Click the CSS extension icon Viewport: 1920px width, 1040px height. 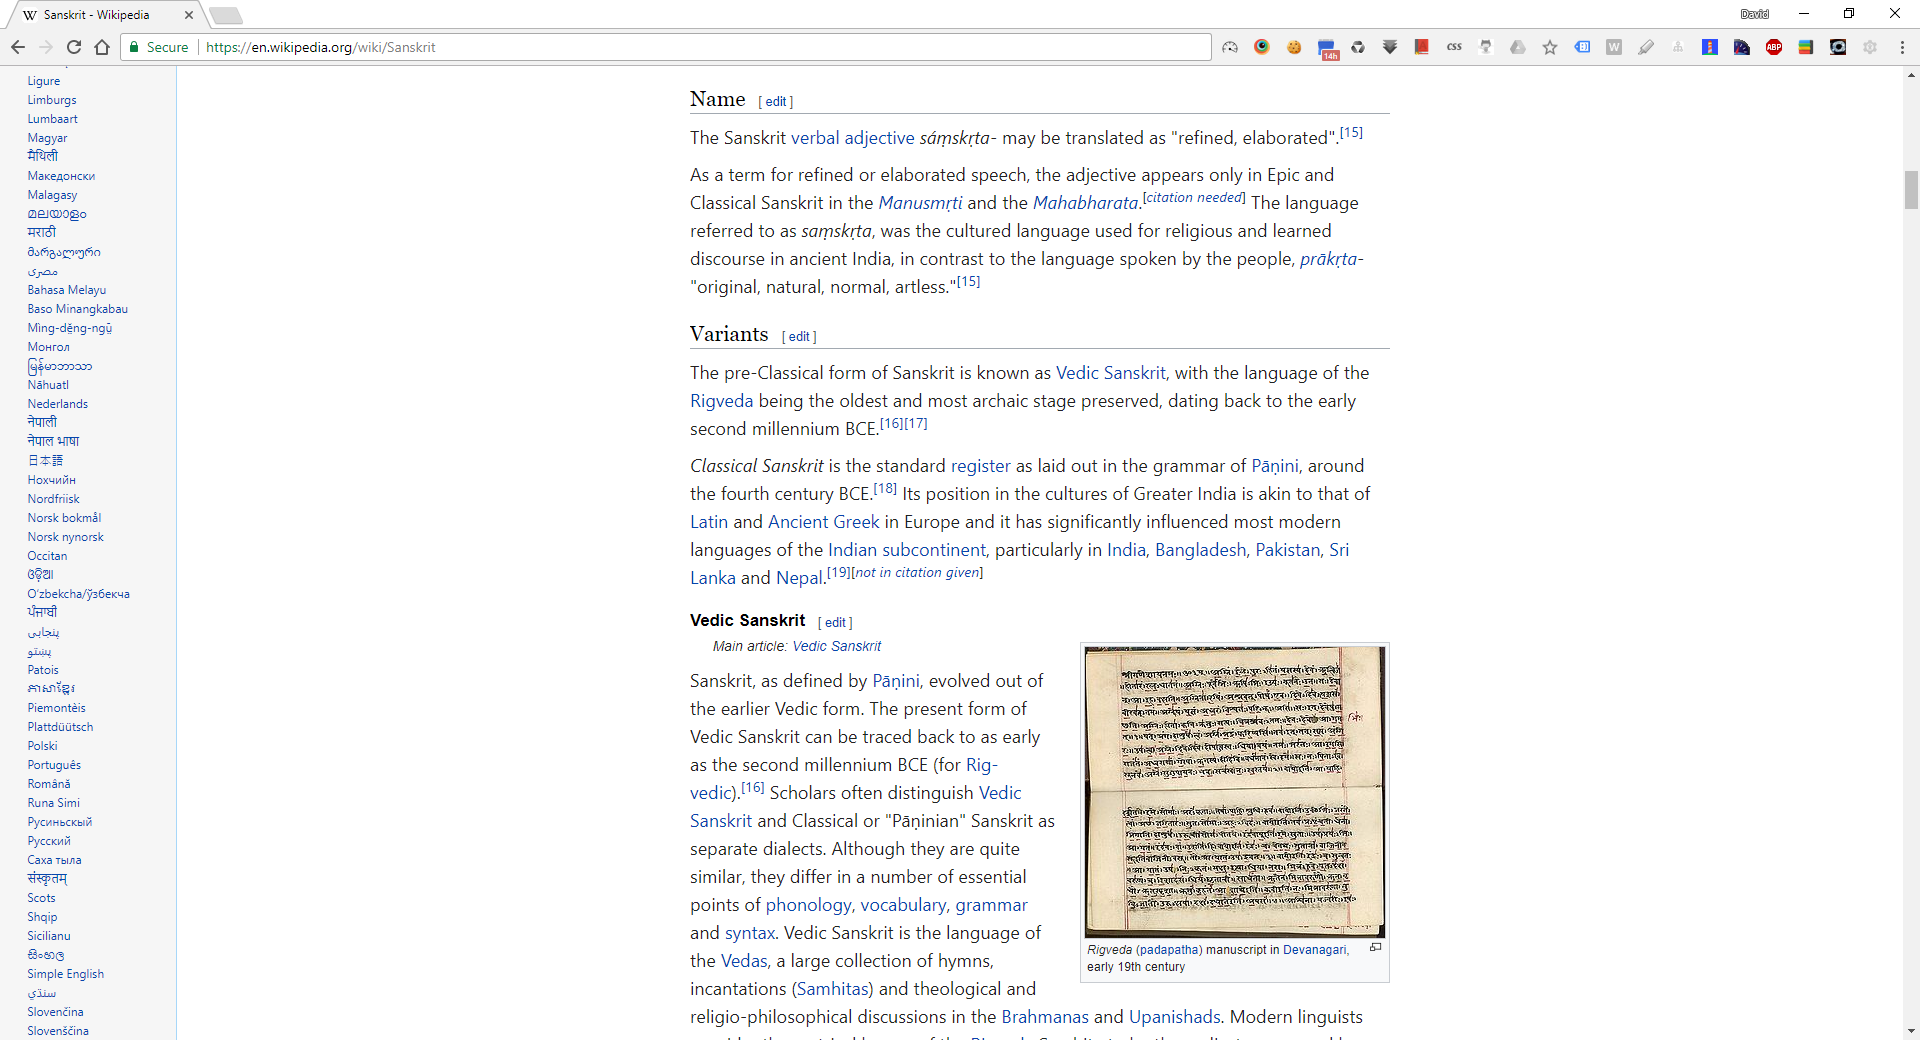pyautogui.click(x=1453, y=47)
